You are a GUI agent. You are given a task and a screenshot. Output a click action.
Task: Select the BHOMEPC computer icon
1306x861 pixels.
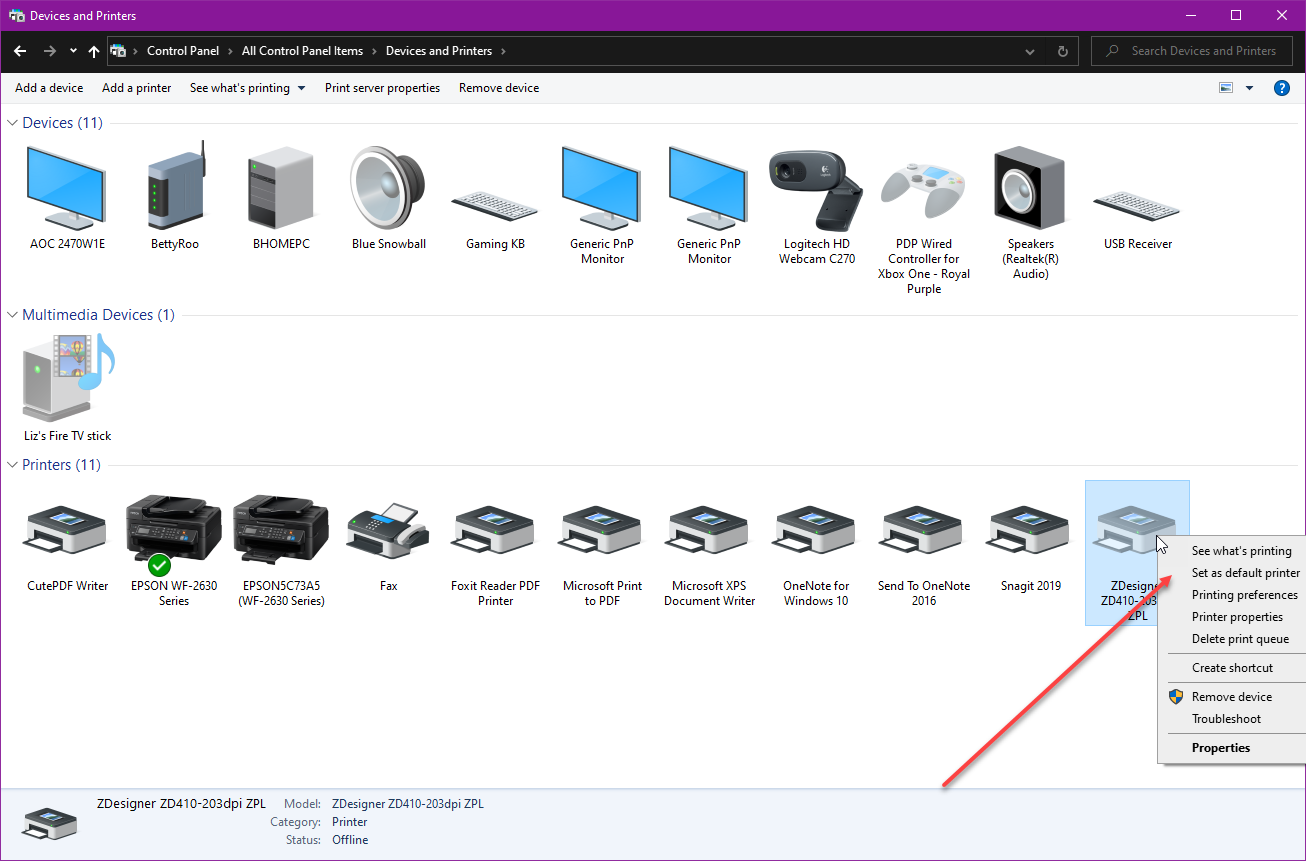pos(281,196)
